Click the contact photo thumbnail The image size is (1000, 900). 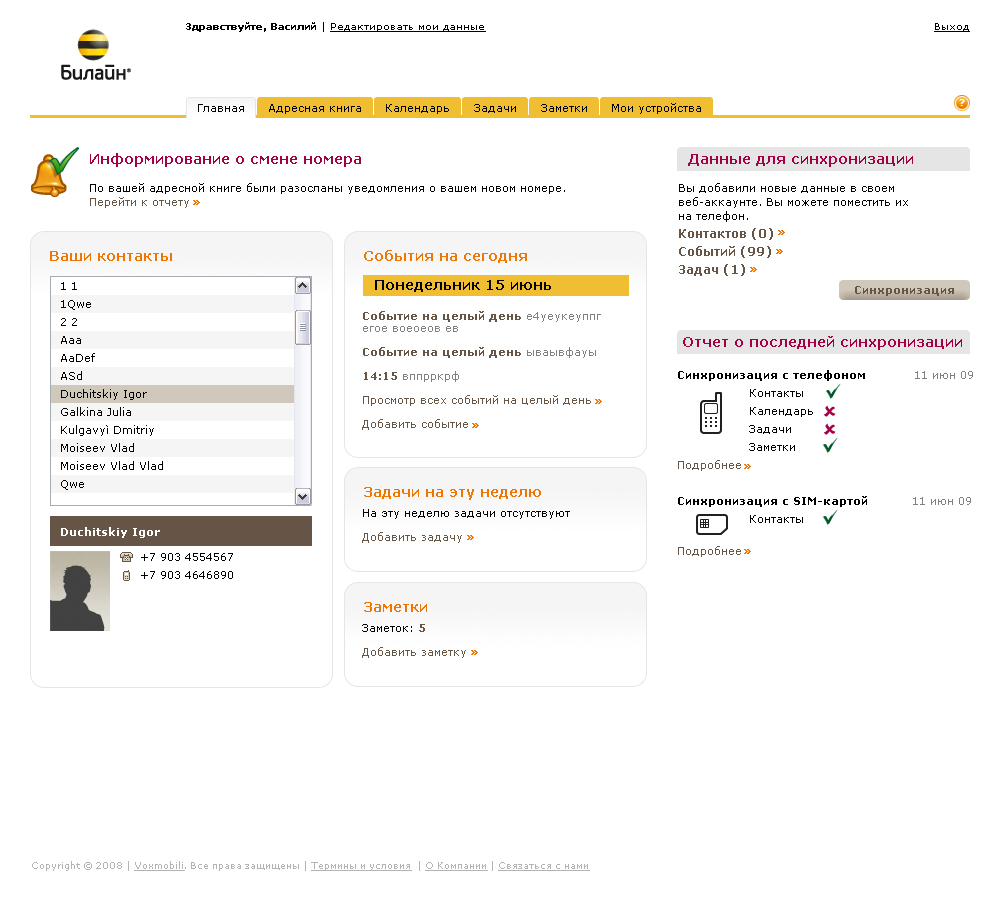pyautogui.click(x=80, y=591)
